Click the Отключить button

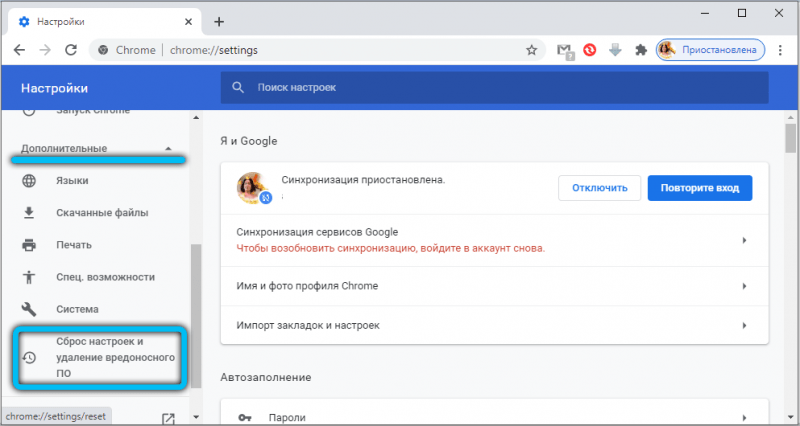click(x=599, y=188)
